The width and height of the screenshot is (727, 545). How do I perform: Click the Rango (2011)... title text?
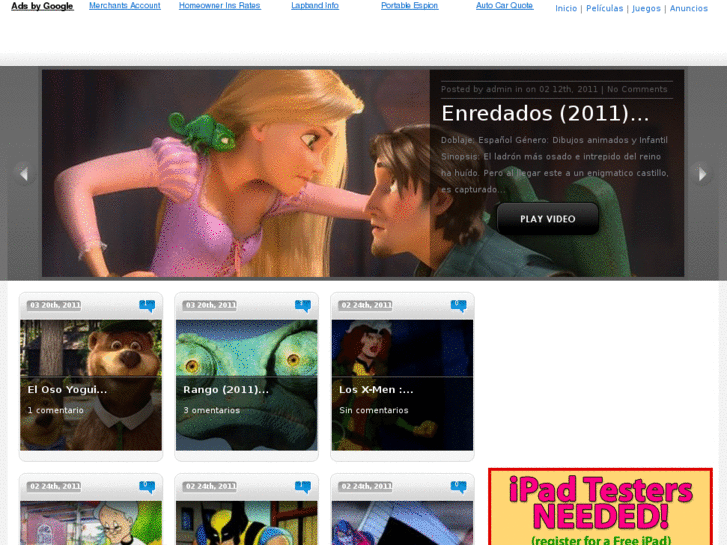[x=226, y=390]
